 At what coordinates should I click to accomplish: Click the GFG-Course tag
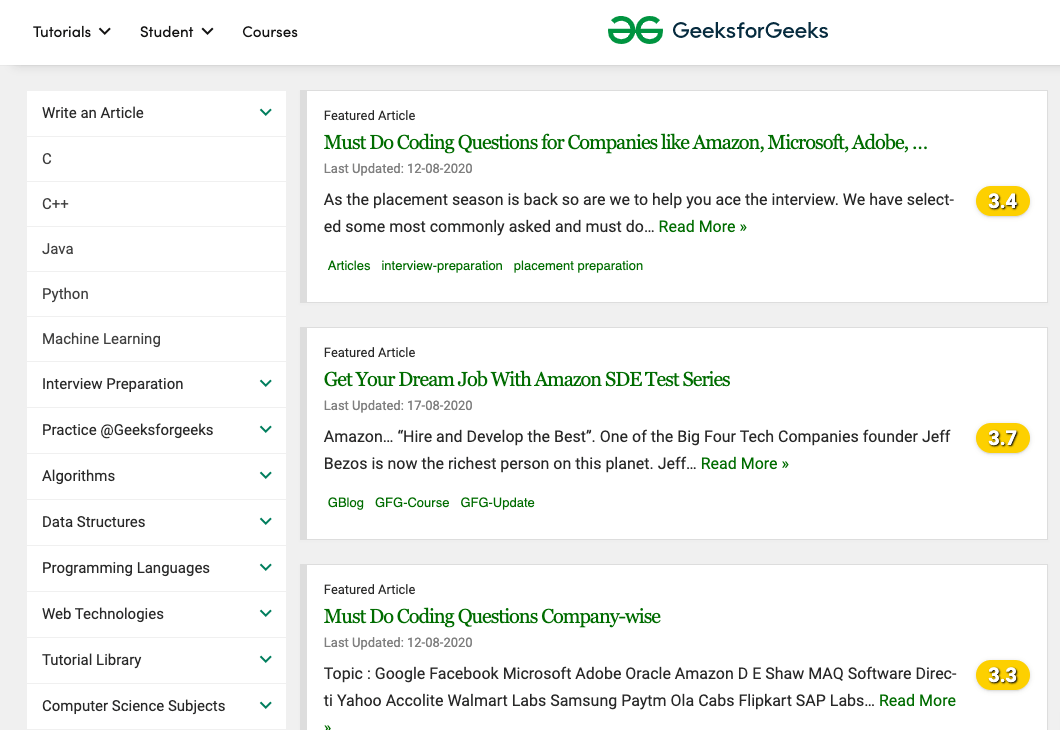412,503
